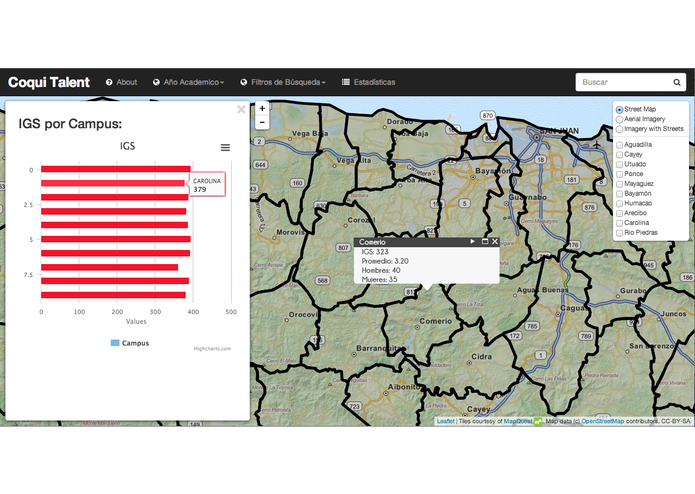Click the route 172 shield near Cidra

pos(514,336)
